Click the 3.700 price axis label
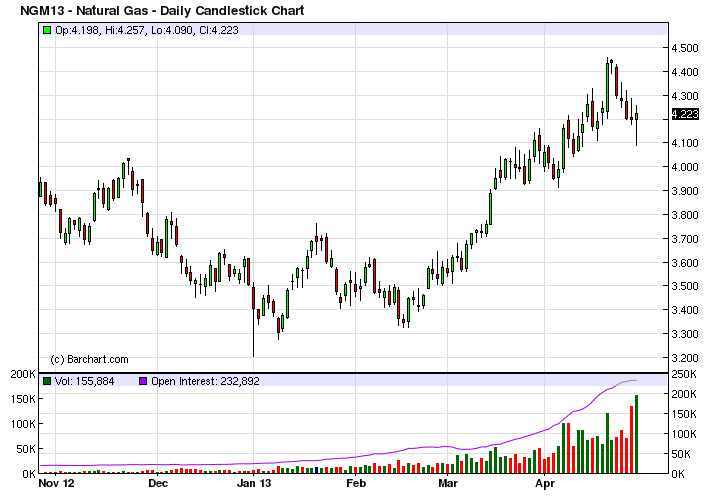Image resolution: width=726 pixels, height=502 pixels. pyautogui.click(x=685, y=239)
